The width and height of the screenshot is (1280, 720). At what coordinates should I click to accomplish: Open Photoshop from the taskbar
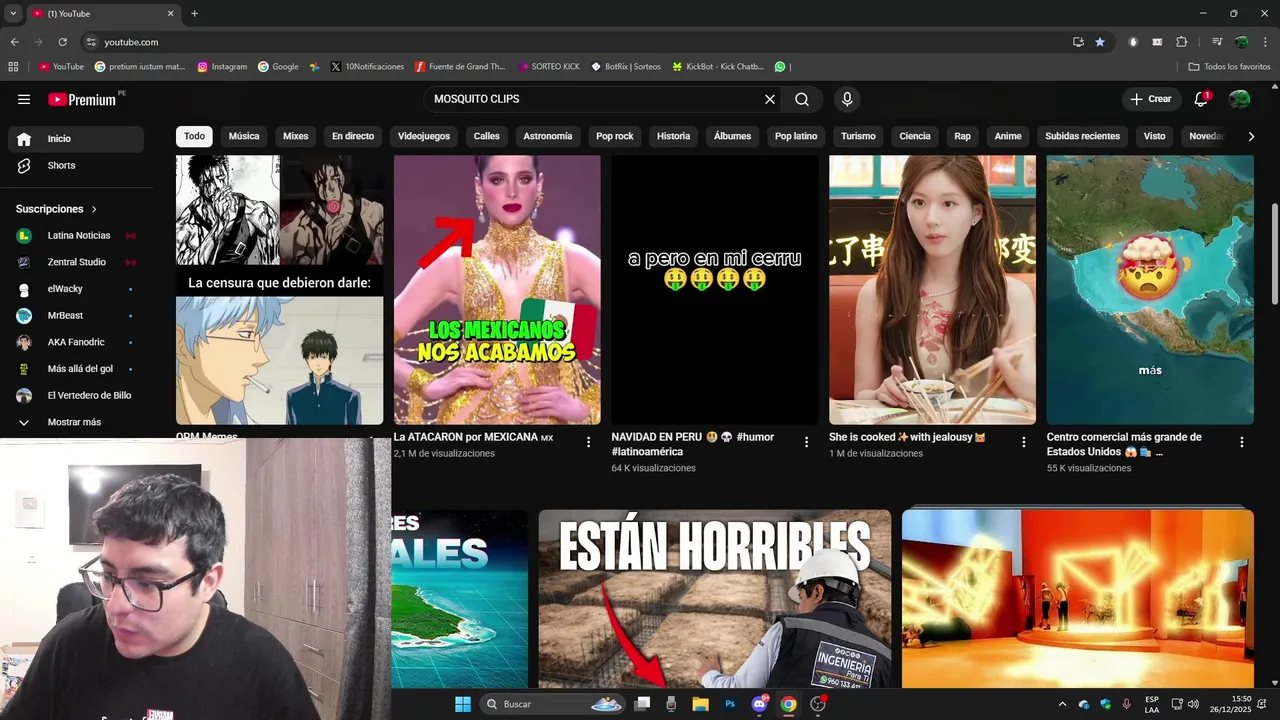pyautogui.click(x=730, y=704)
